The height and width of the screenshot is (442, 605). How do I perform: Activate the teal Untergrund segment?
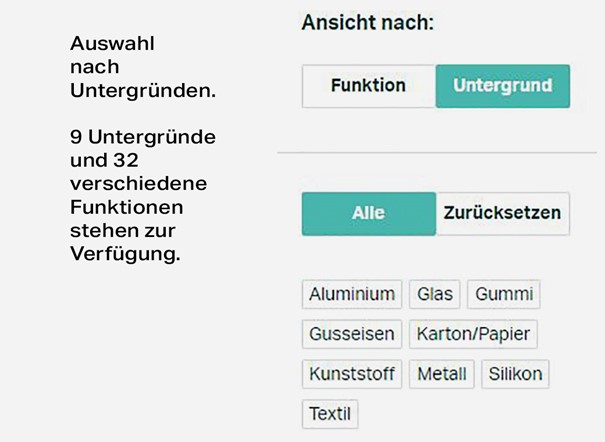click(503, 86)
